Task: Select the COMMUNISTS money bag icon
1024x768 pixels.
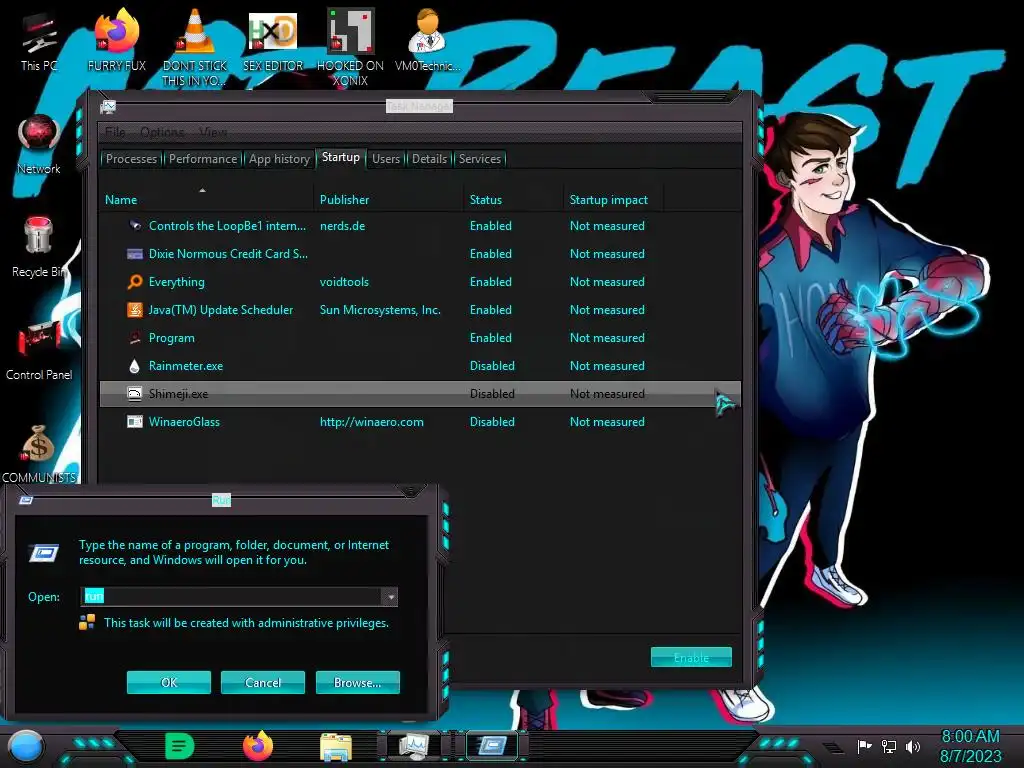Action: pos(39,453)
